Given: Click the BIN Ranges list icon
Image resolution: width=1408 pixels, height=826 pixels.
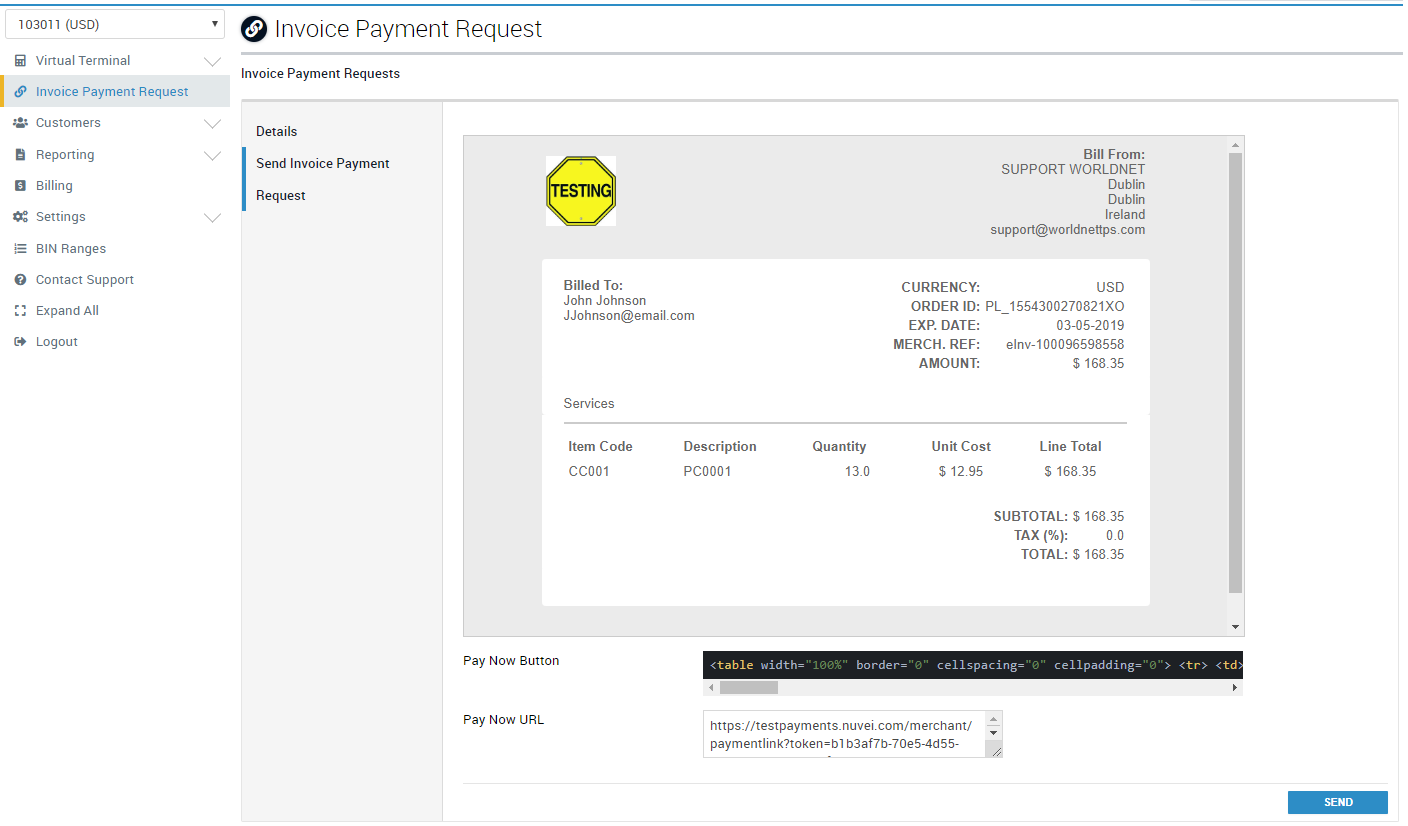Looking at the screenshot, I should click(x=20, y=249).
